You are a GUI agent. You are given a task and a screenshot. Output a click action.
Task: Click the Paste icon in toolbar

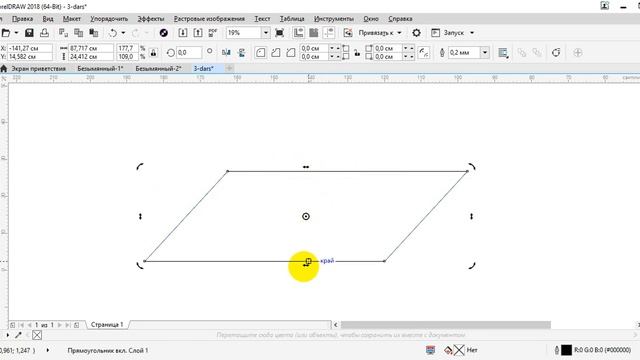[x=93, y=33]
